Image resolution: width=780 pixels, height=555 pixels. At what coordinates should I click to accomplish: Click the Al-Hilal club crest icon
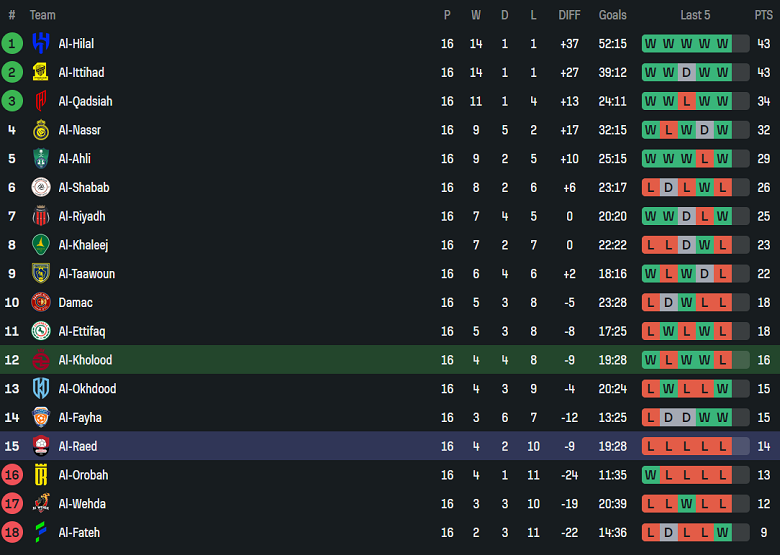point(41,43)
